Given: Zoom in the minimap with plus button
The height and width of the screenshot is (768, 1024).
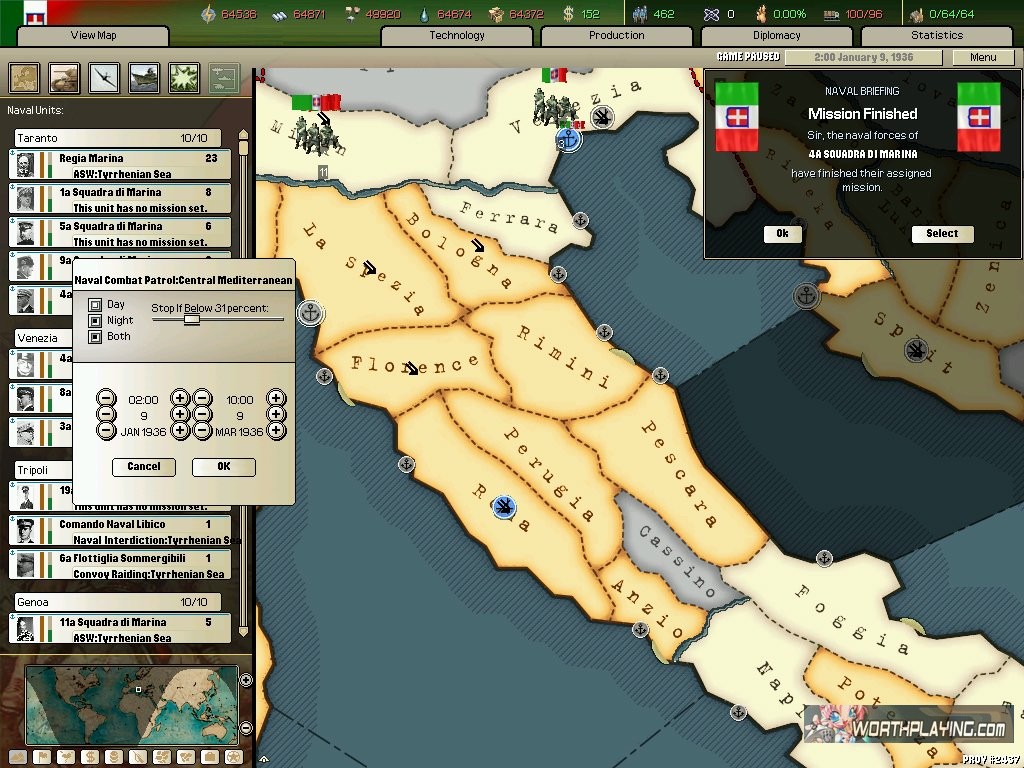Looking at the screenshot, I should [246, 680].
